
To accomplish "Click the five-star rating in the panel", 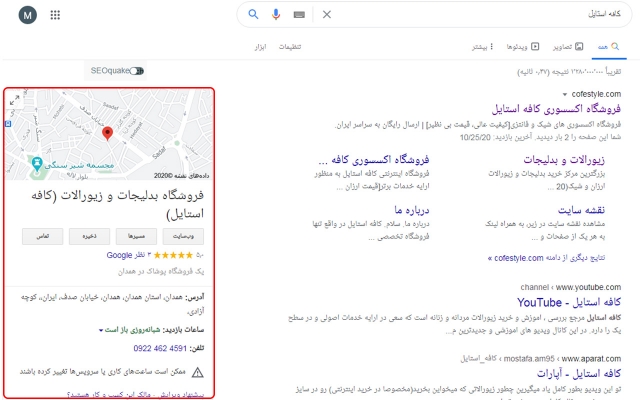I will click(173, 256).
